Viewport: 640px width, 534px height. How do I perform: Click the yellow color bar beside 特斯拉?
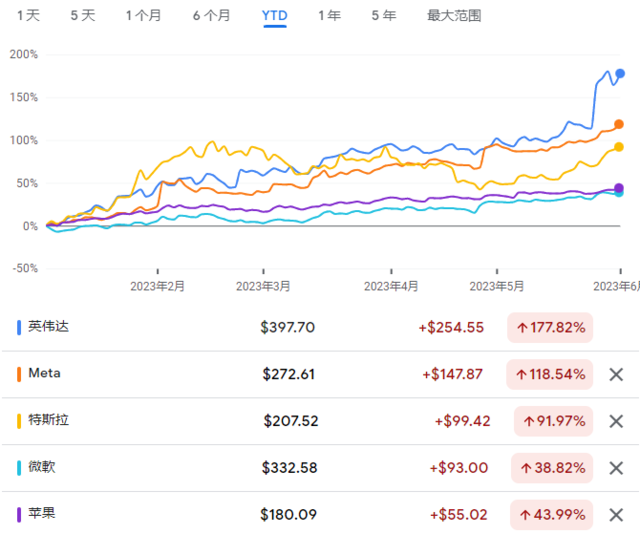click(19, 421)
